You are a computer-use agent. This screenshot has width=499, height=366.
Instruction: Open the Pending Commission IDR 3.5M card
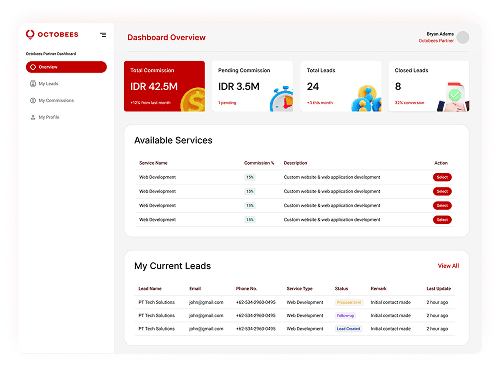pyautogui.click(x=252, y=86)
